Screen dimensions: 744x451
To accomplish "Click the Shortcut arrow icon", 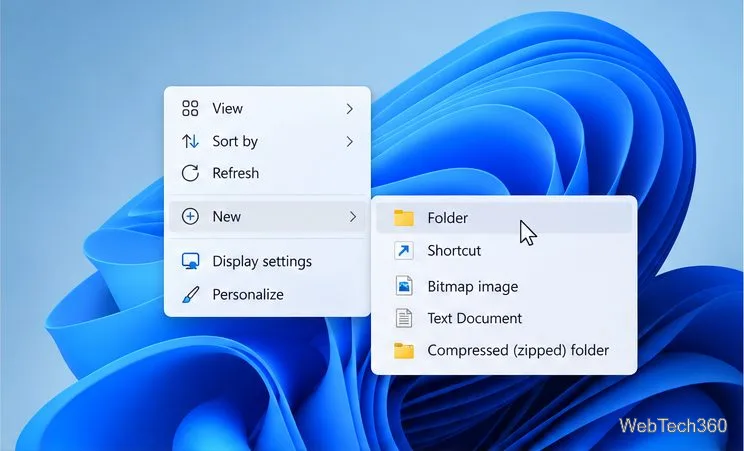I will click(404, 251).
